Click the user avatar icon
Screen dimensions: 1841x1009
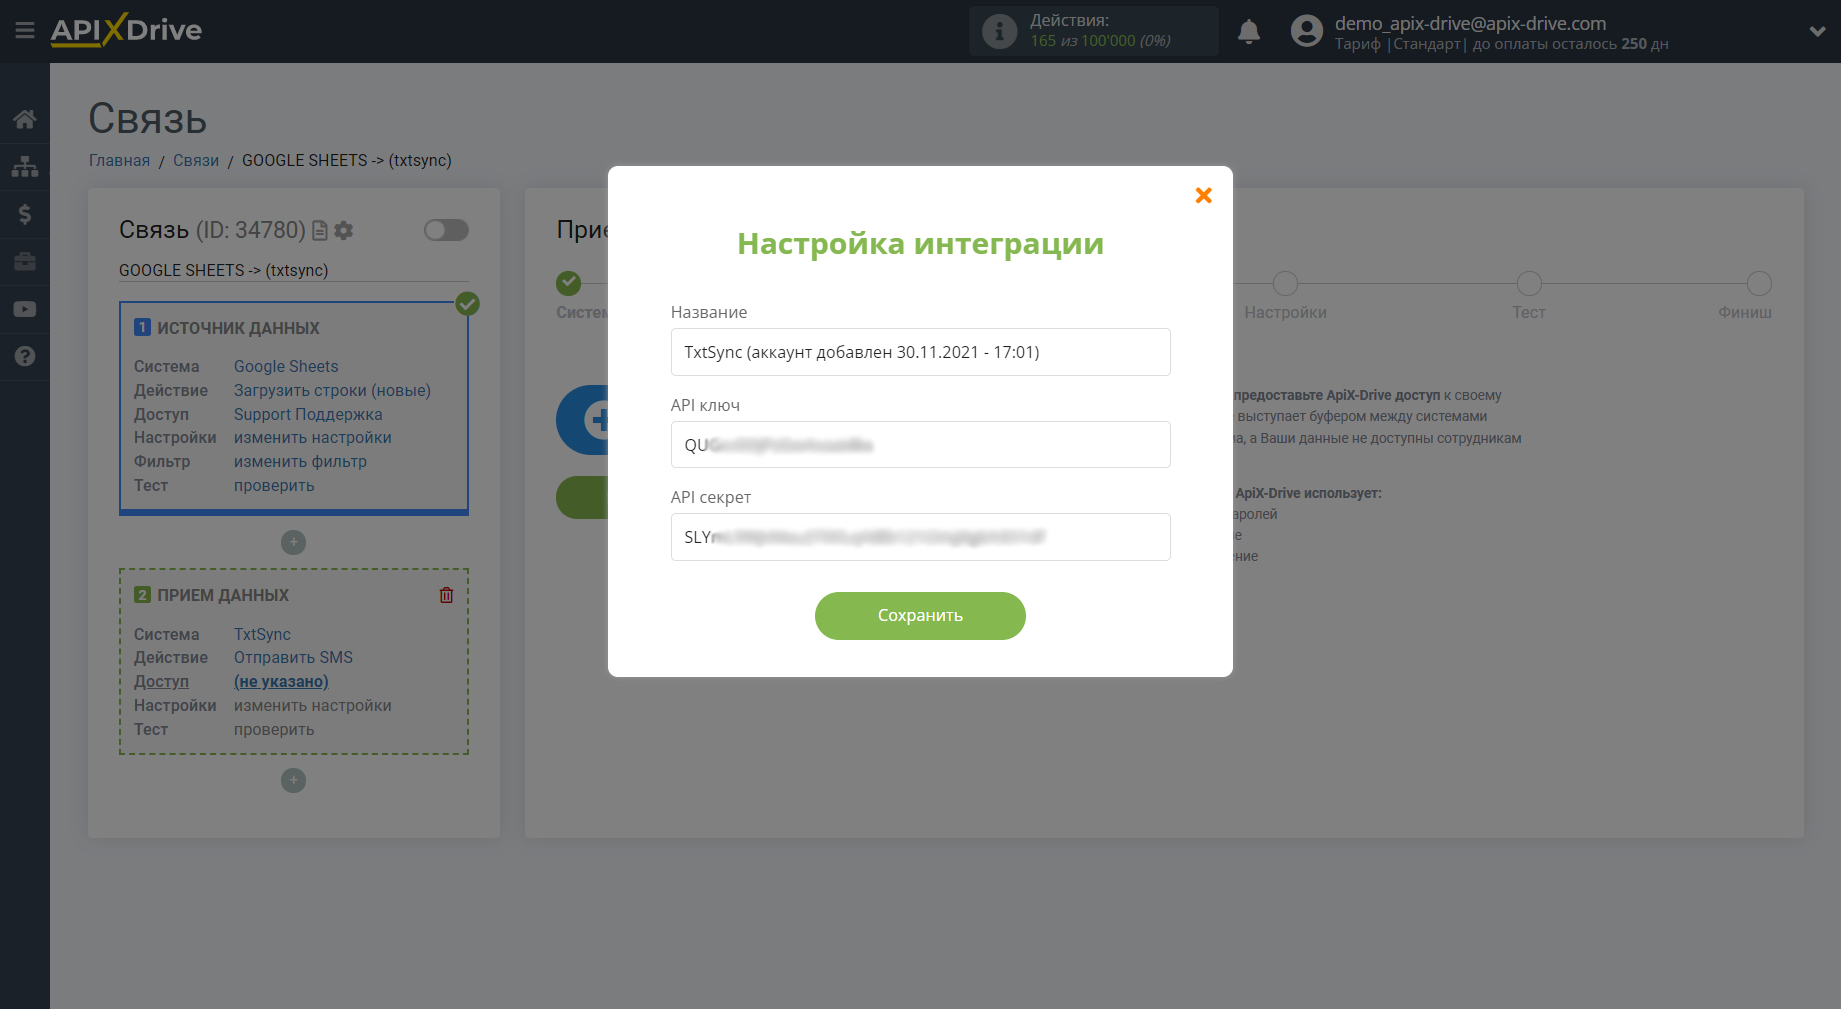point(1306,31)
